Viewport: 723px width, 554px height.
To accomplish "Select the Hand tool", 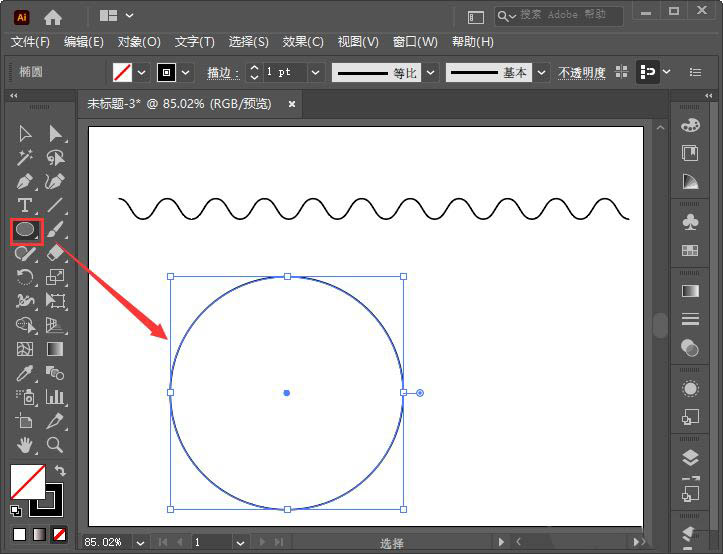I will coord(25,445).
